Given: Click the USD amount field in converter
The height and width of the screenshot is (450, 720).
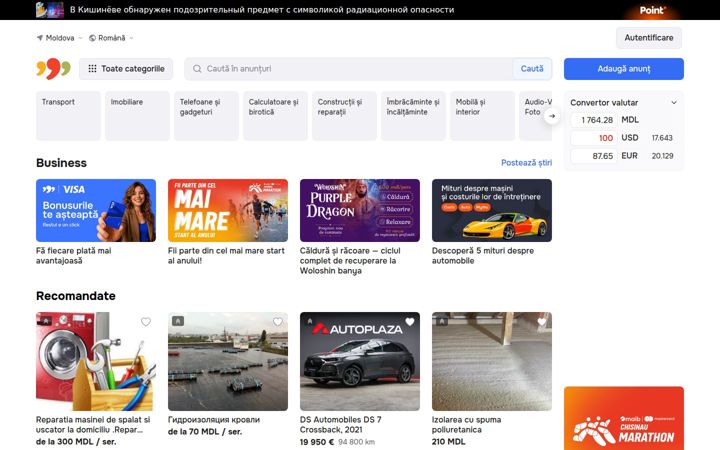Looking at the screenshot, I should coord(594,138).
